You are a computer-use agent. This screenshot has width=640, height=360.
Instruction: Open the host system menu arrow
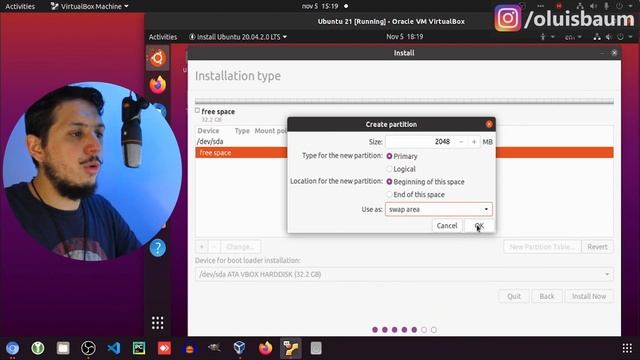pos(631,6)
